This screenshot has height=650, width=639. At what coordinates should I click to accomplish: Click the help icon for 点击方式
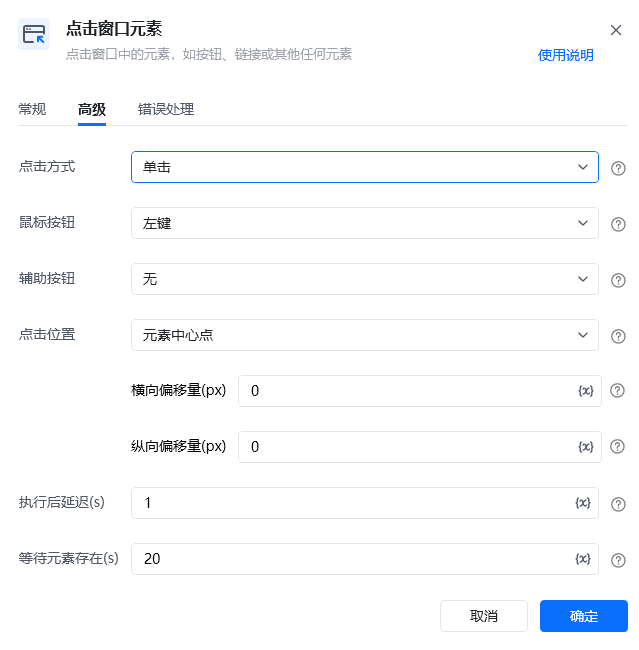point(618,168)
